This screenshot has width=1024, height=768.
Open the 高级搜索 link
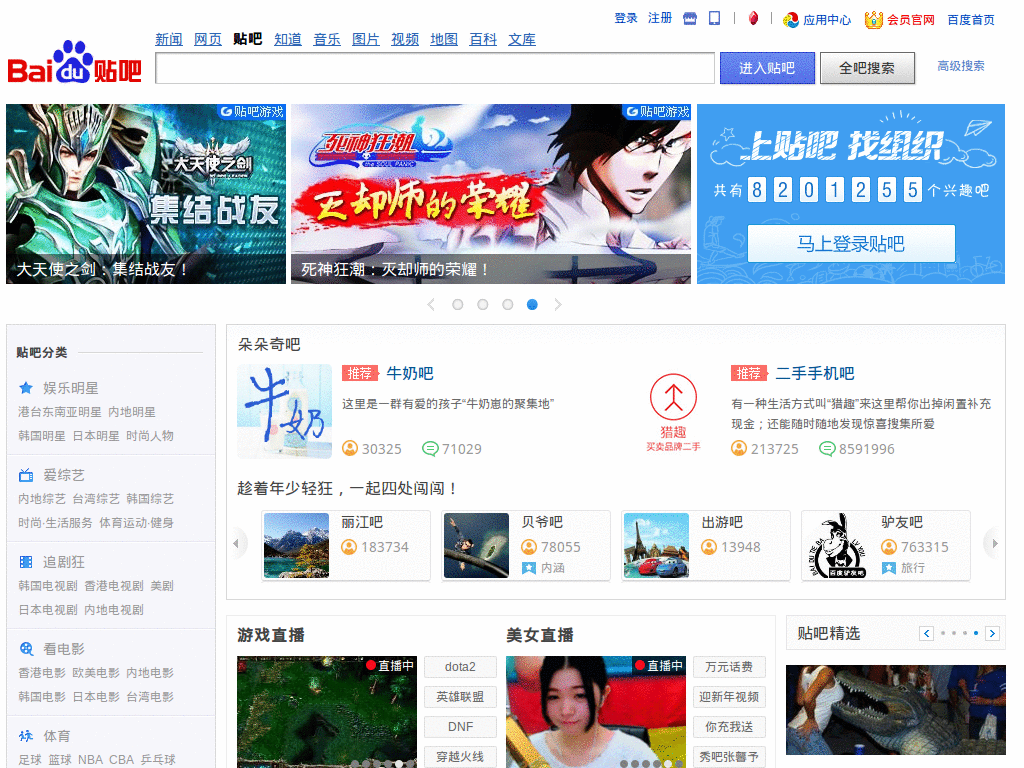(961, 66)
